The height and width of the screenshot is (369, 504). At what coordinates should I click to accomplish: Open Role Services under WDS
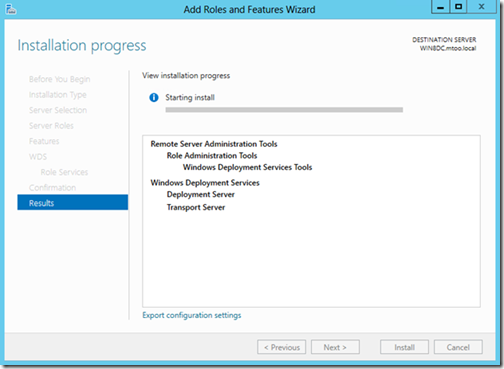(64, 172)
